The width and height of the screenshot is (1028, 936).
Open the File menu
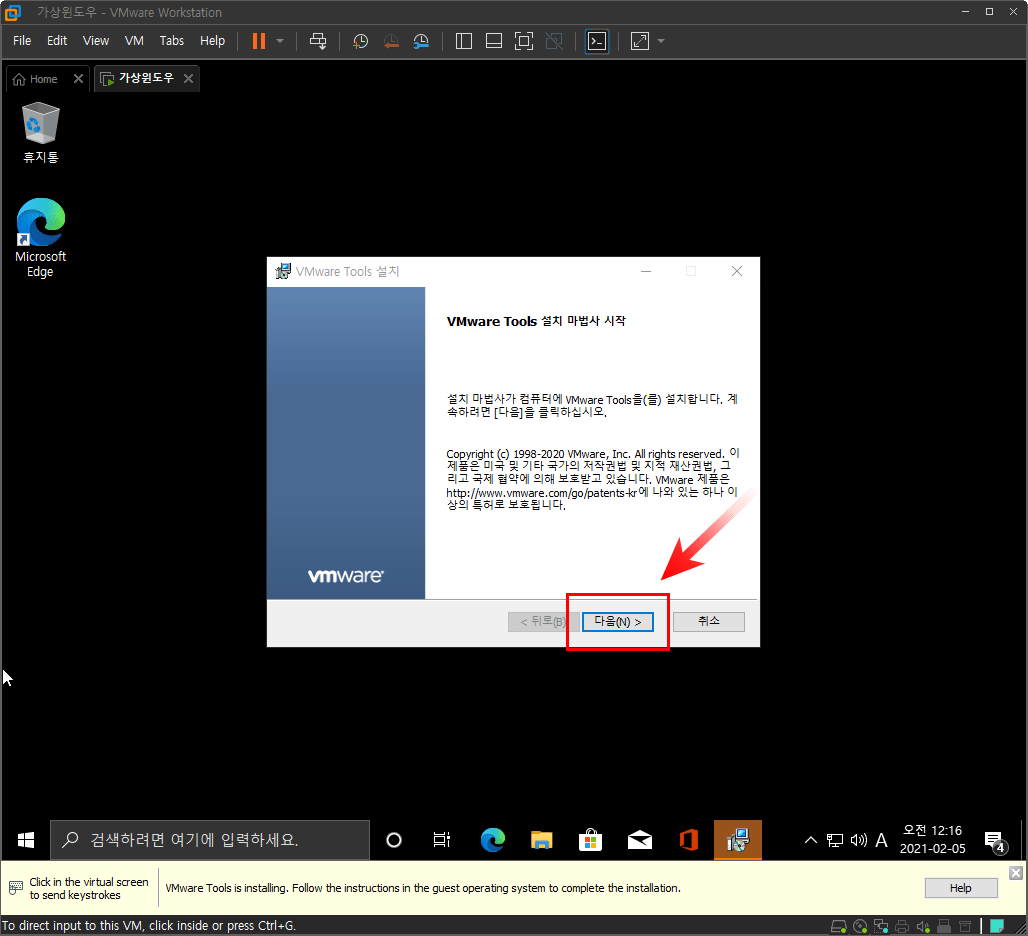click(22, 41)
